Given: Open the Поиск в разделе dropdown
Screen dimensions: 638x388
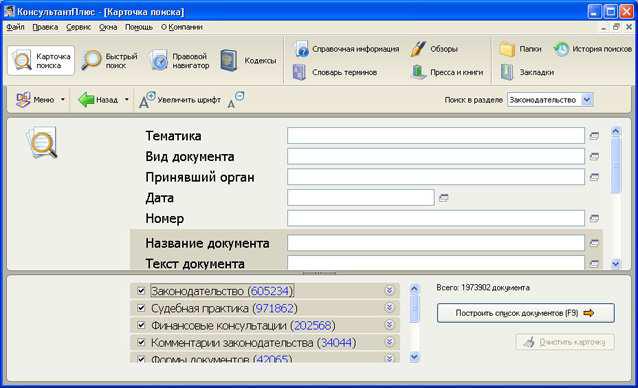Looking at the screenshot, I should pos(587,100).
